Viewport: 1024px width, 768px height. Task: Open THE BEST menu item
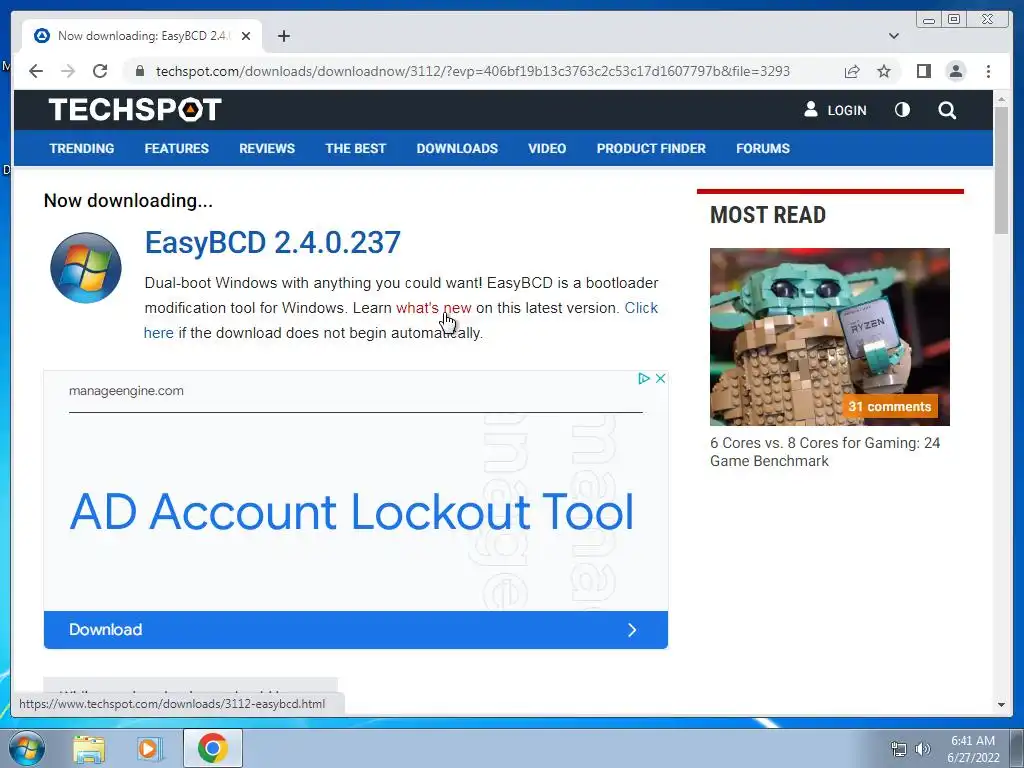356,148
